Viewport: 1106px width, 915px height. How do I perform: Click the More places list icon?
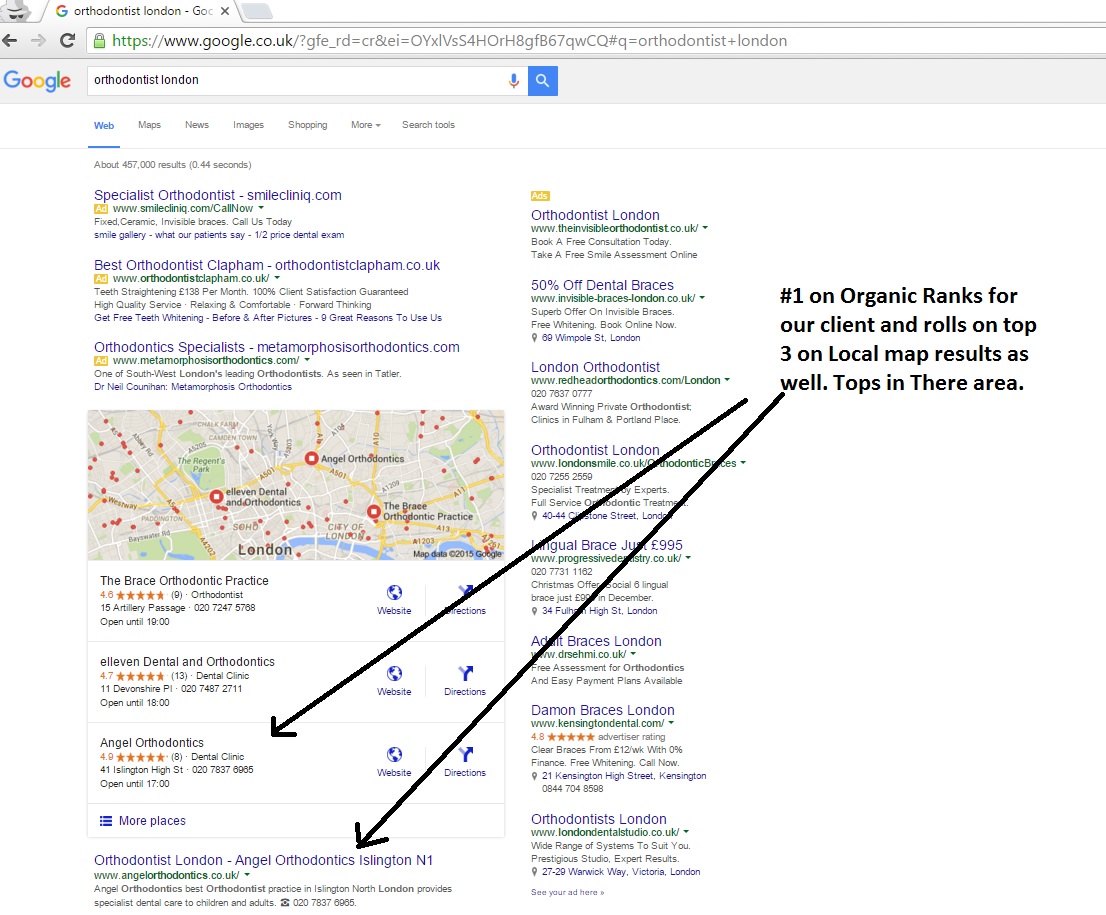[106, 820]
